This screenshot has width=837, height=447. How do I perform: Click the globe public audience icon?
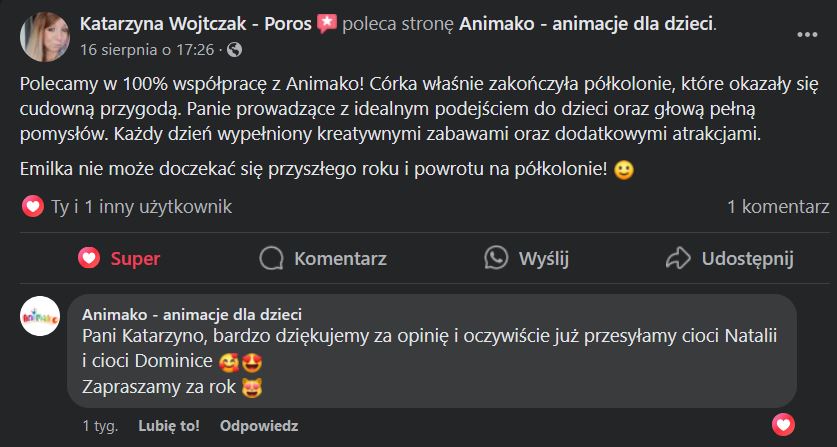(x=234, y=48)
